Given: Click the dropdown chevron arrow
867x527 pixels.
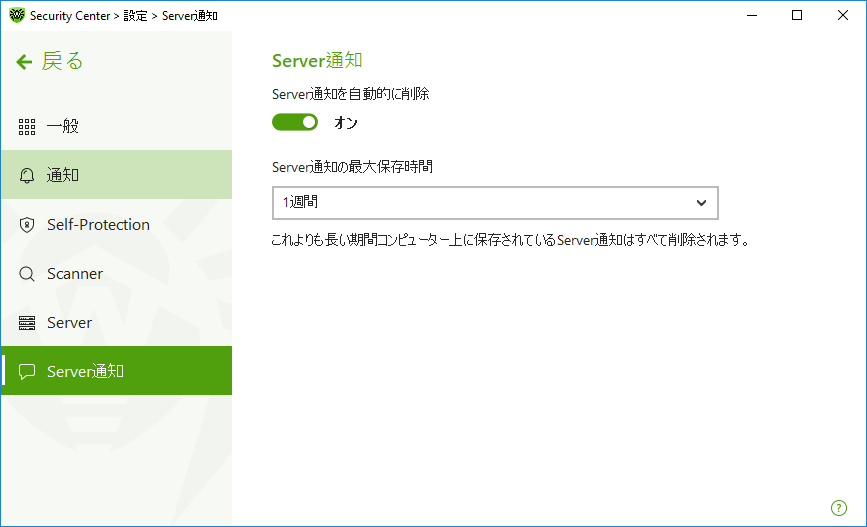Looking at the screenshot, I should (701, 203).
